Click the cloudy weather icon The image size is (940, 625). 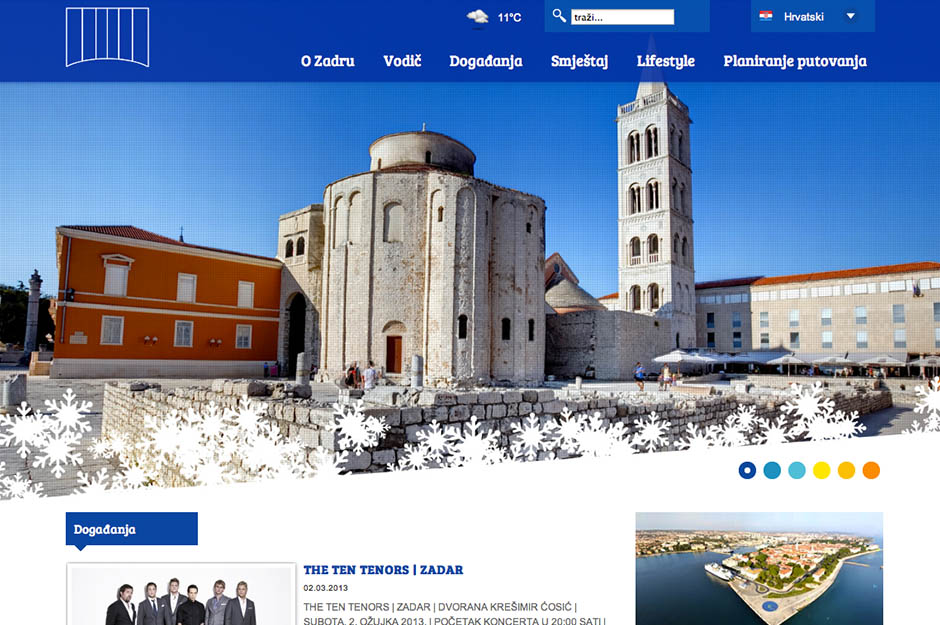(478, 17)
